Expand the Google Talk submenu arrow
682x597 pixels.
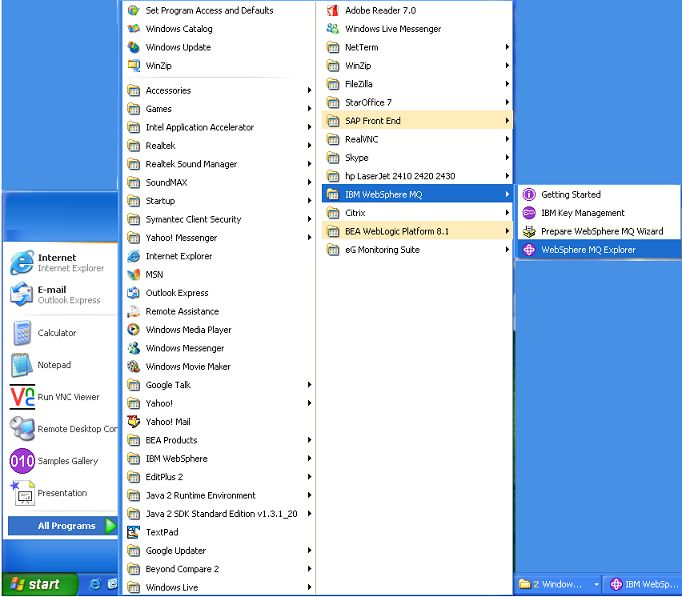pyautogui.click(x=309, y=385)
